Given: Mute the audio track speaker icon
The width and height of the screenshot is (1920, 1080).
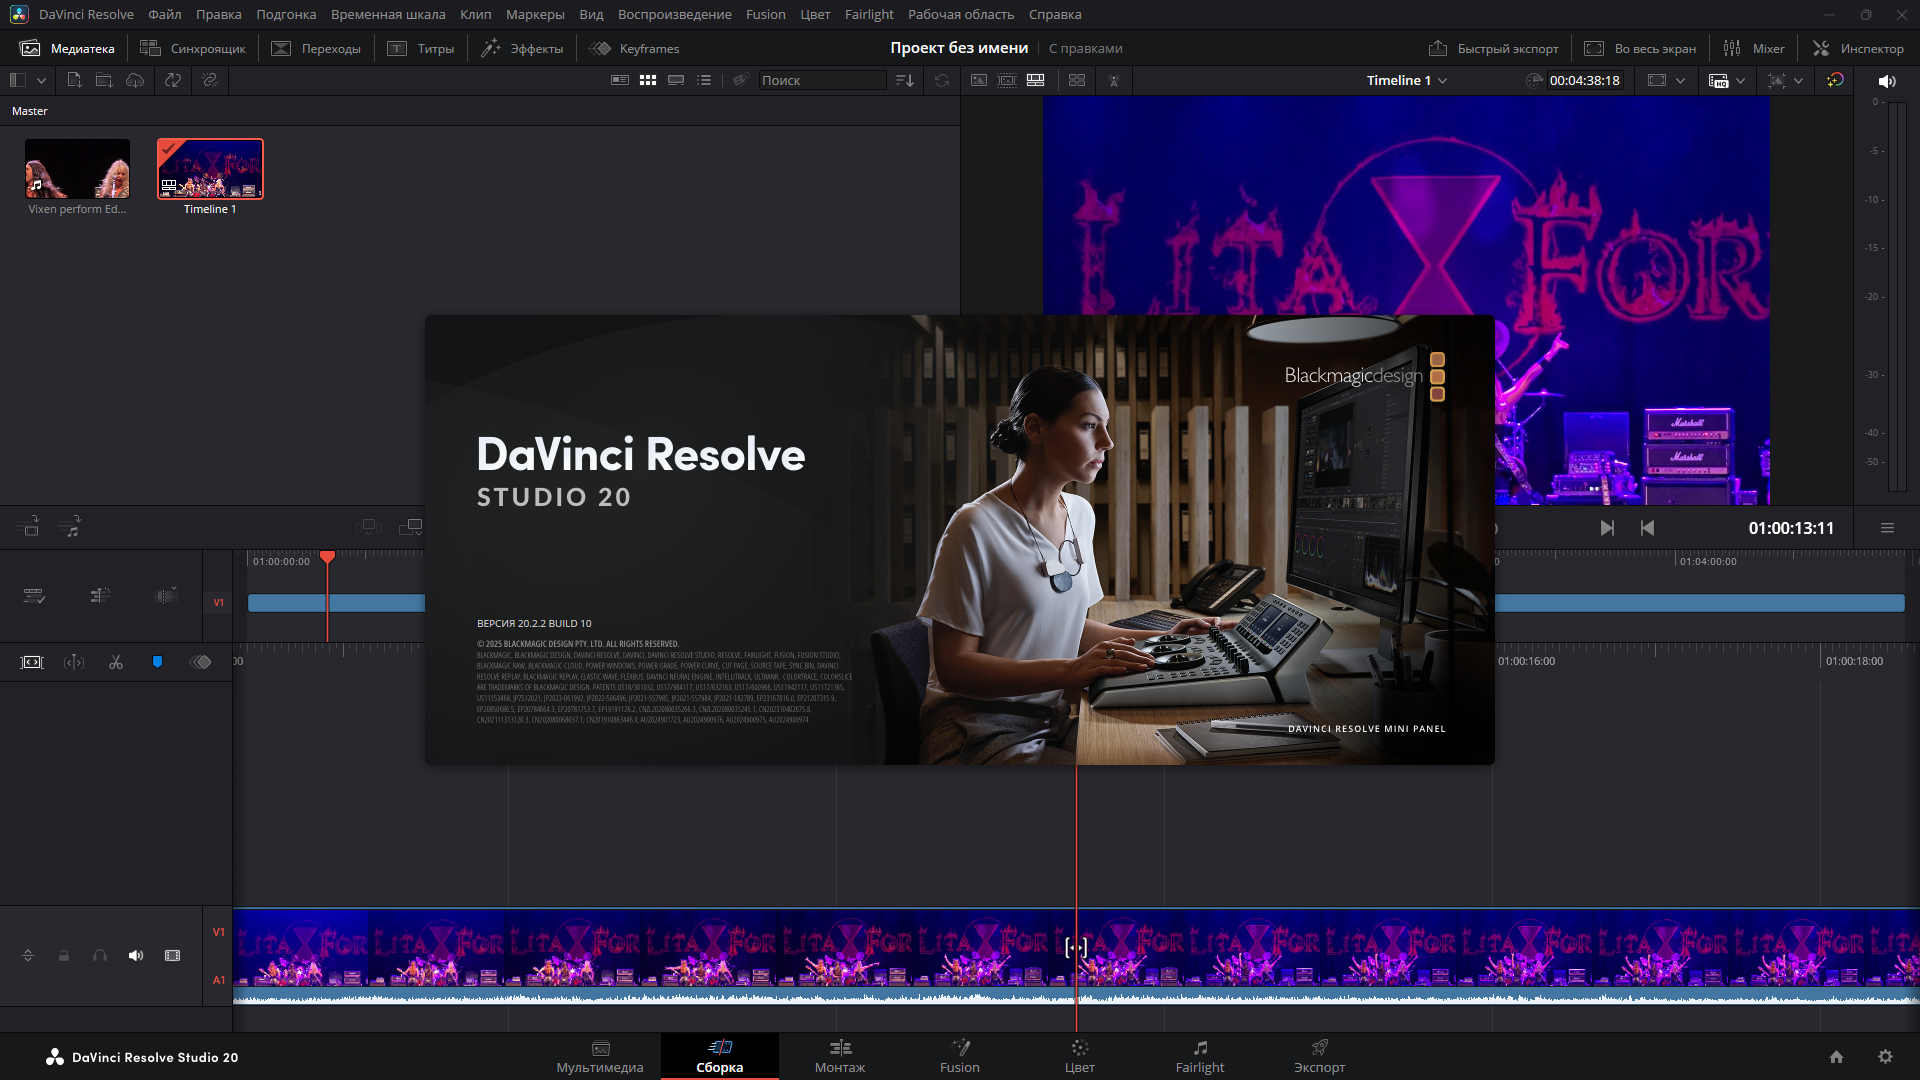Looking at the screenshot, I should tap(136, 956).
